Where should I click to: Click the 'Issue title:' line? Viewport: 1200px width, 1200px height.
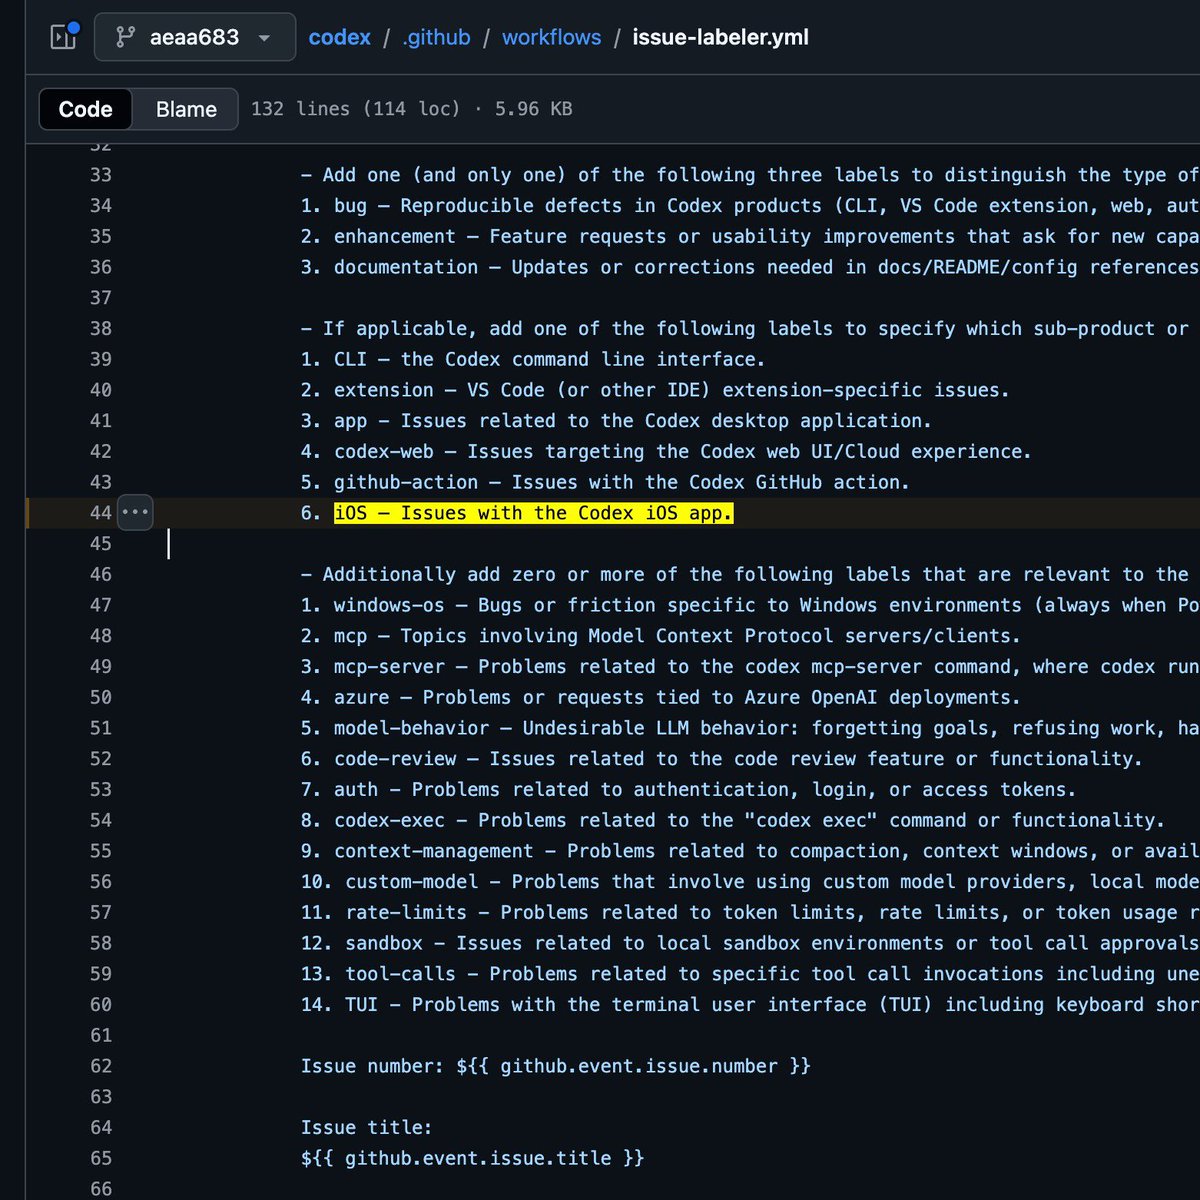tap(366, 1128)
